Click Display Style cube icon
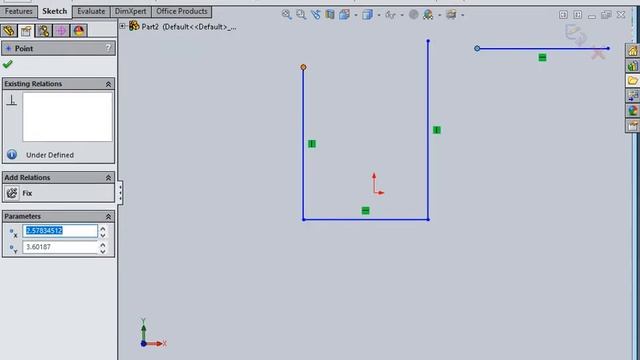 click(x=367, y=15)
